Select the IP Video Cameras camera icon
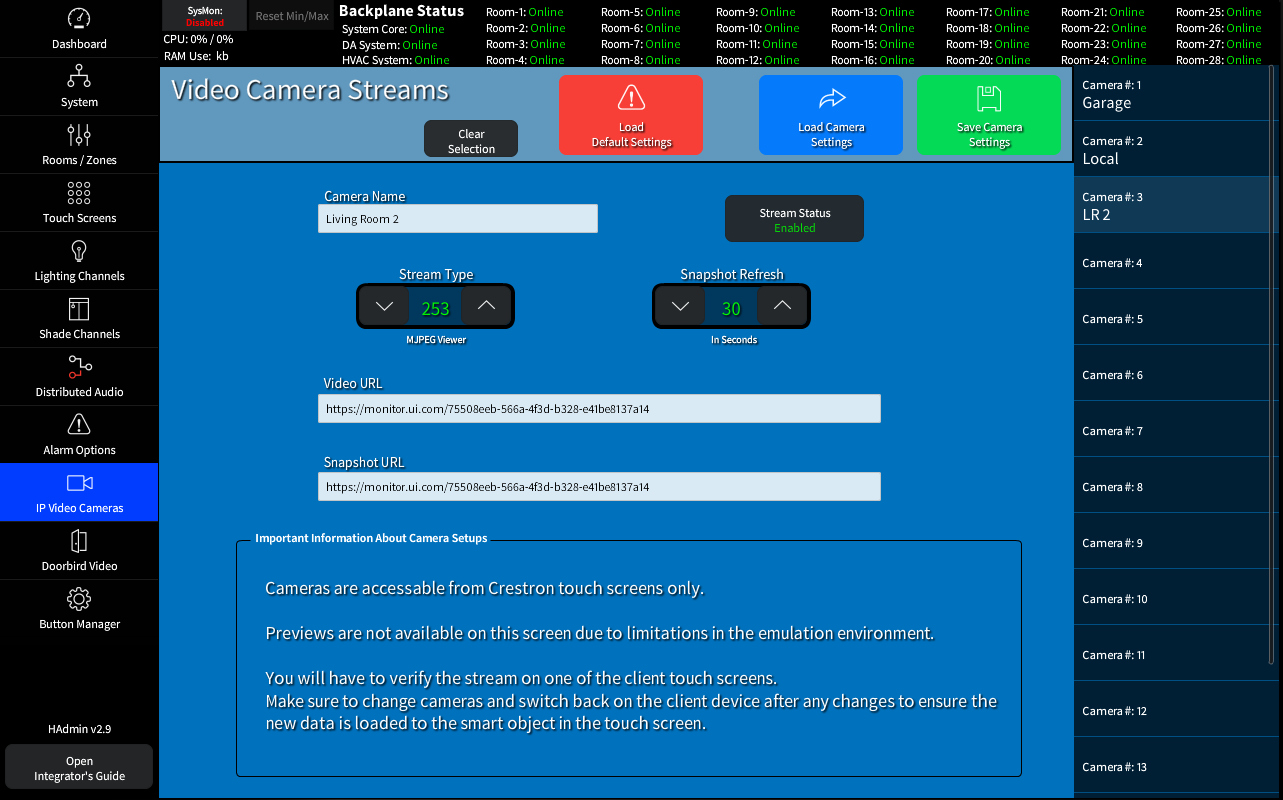 point(79,483)
